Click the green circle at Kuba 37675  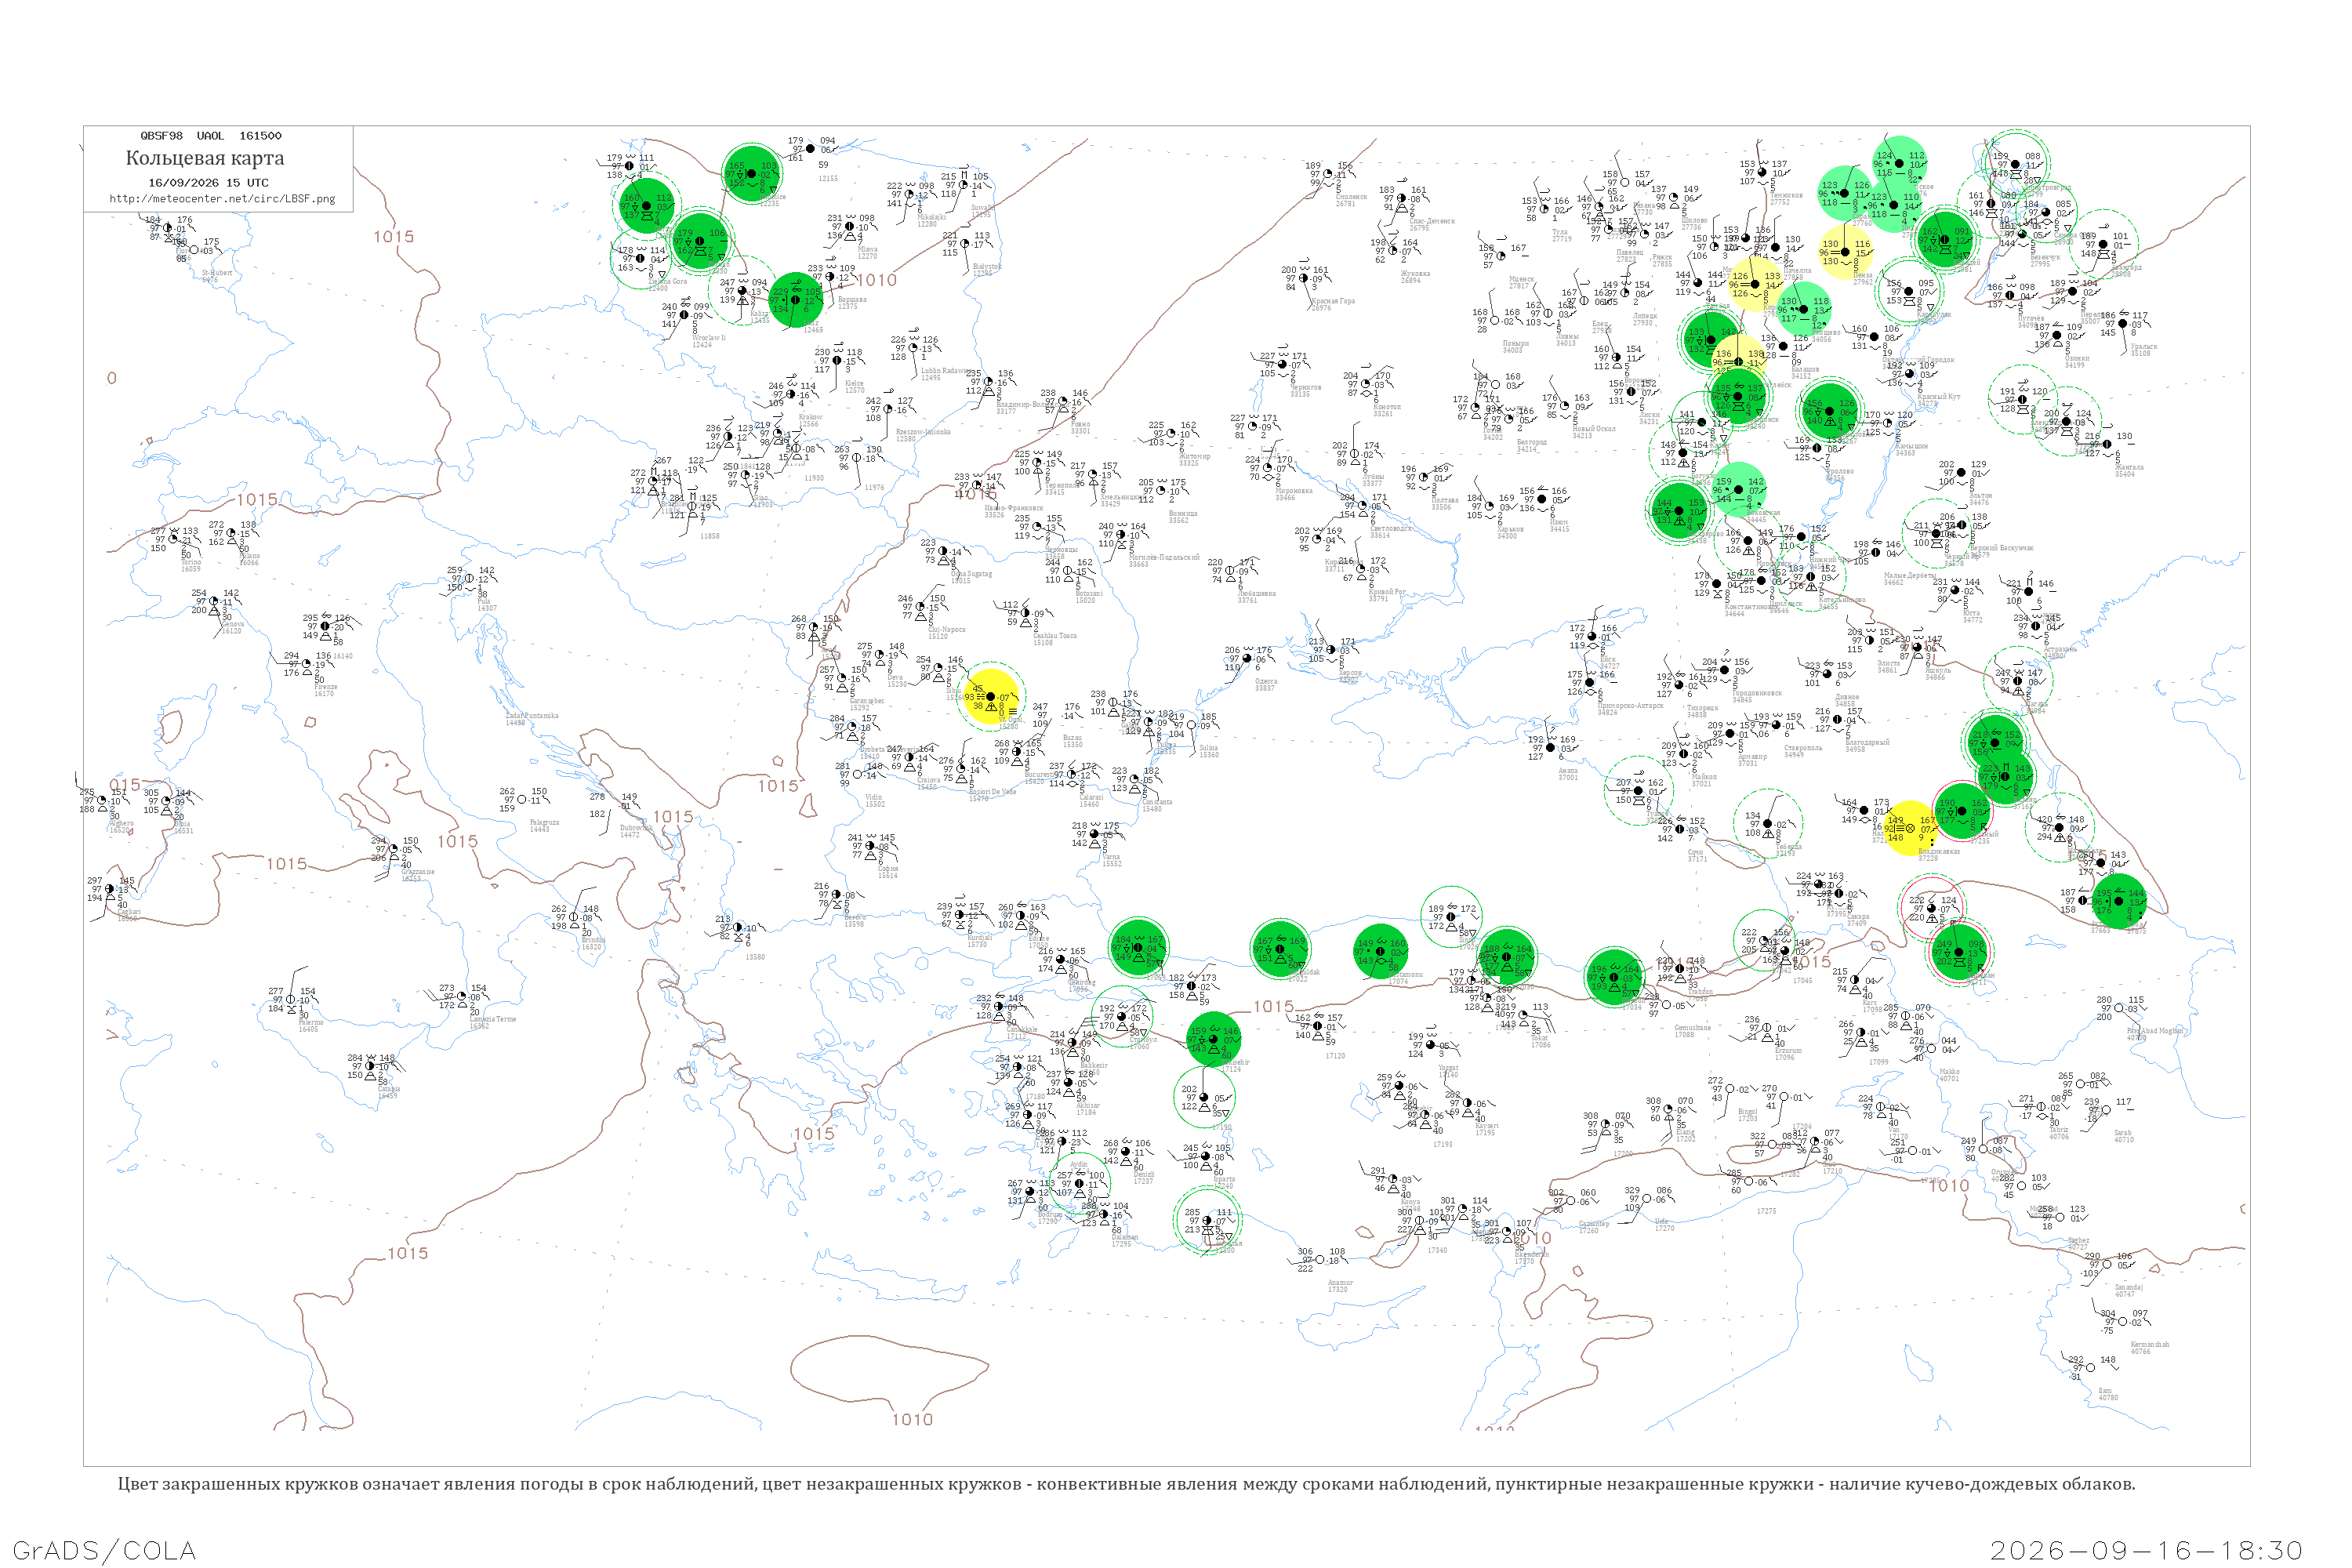[2119, 901]
